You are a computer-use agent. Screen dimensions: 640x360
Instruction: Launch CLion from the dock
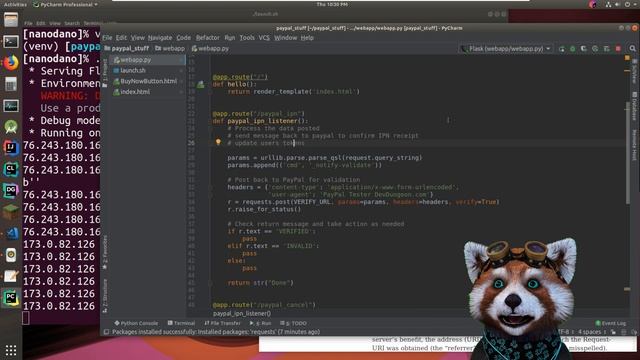point(11,169)
